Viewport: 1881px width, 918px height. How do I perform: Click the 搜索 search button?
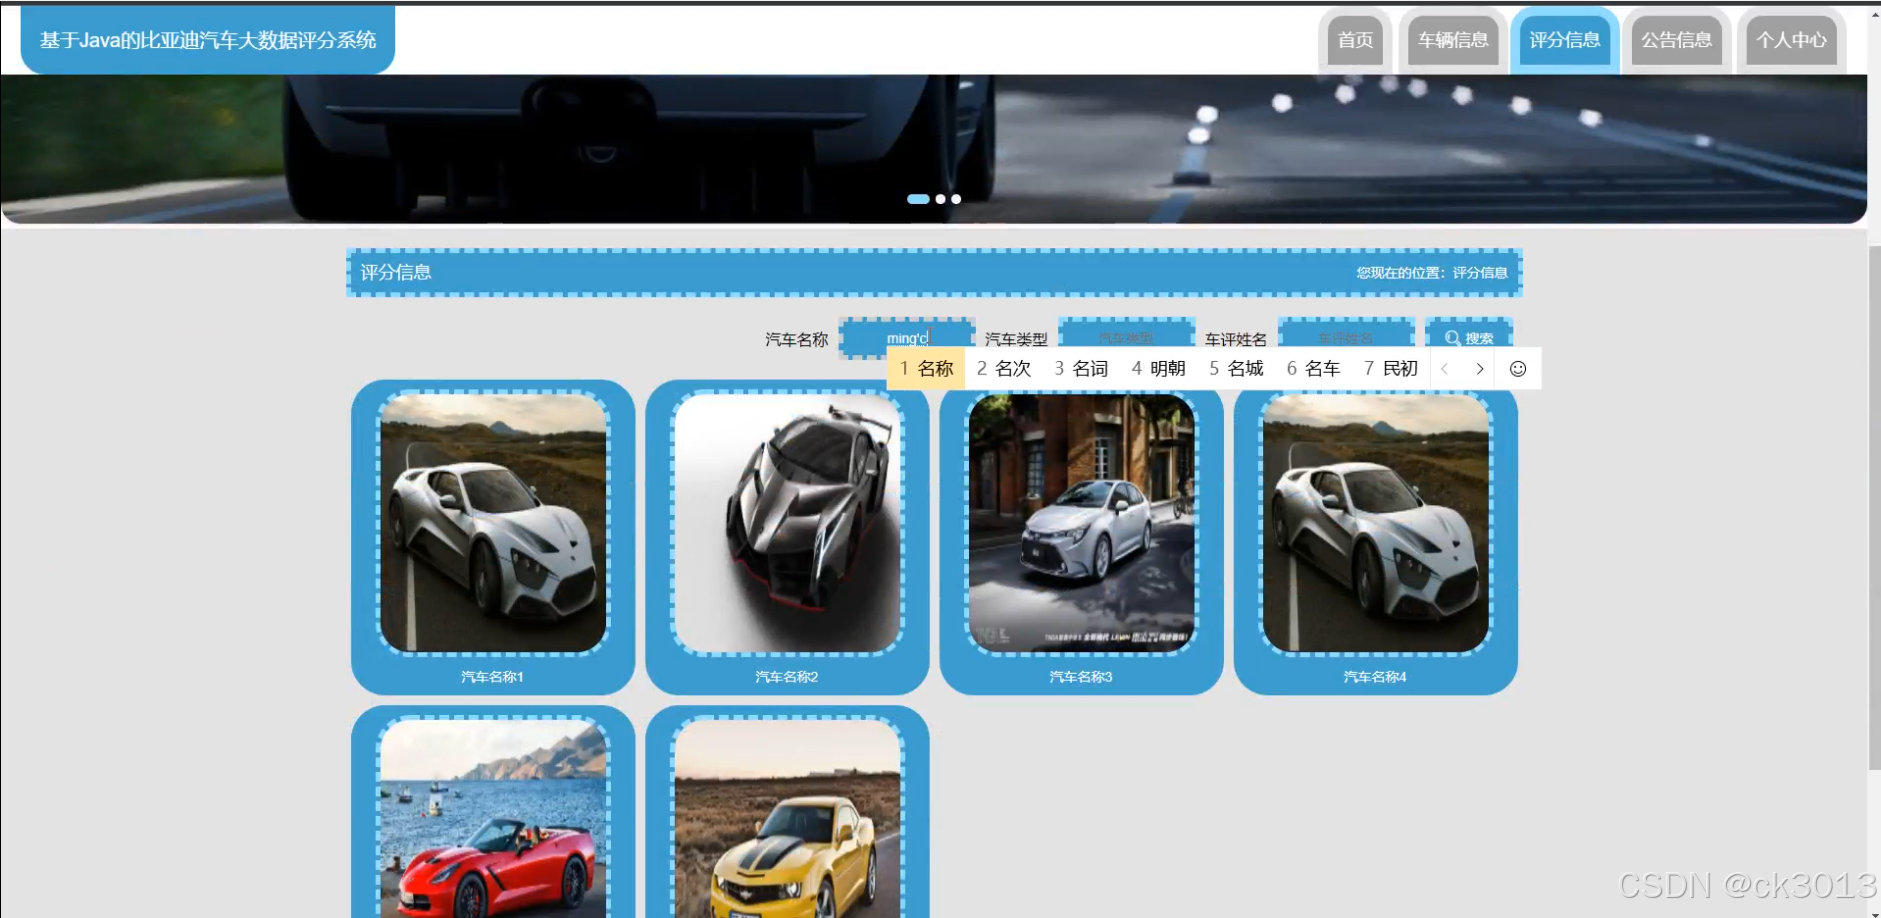click(x=1469, y=338)
